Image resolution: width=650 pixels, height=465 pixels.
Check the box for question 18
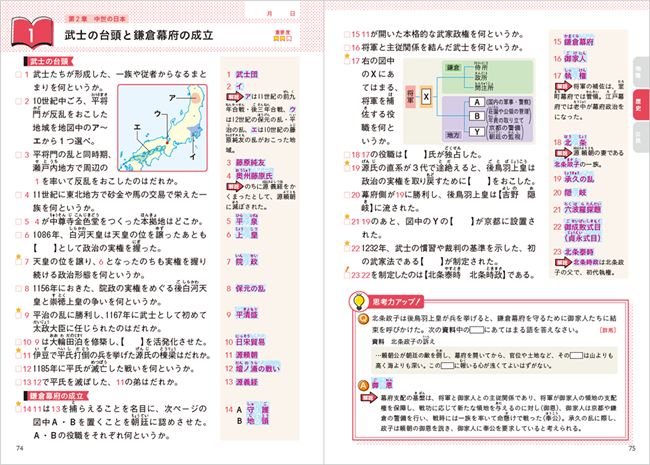coord(347,155)
